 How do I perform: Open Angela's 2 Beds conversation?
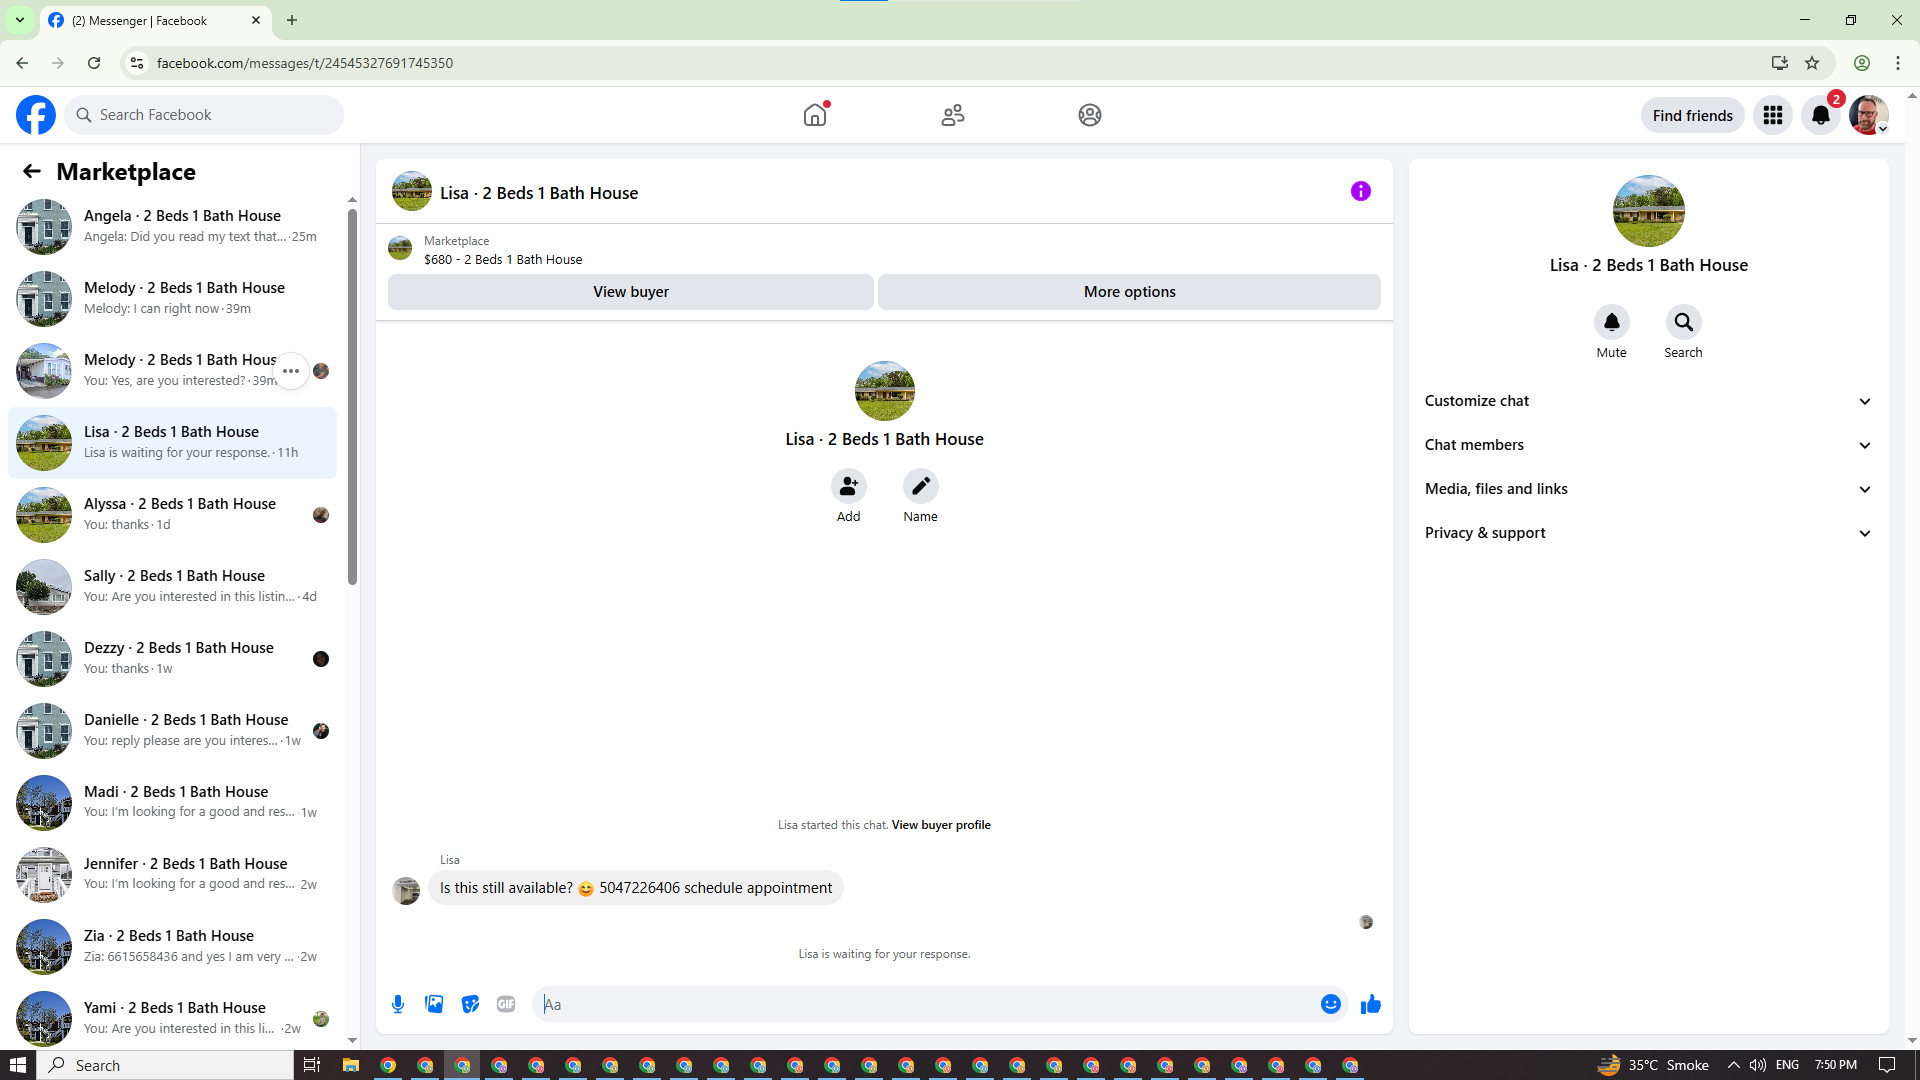pos(172,226)
